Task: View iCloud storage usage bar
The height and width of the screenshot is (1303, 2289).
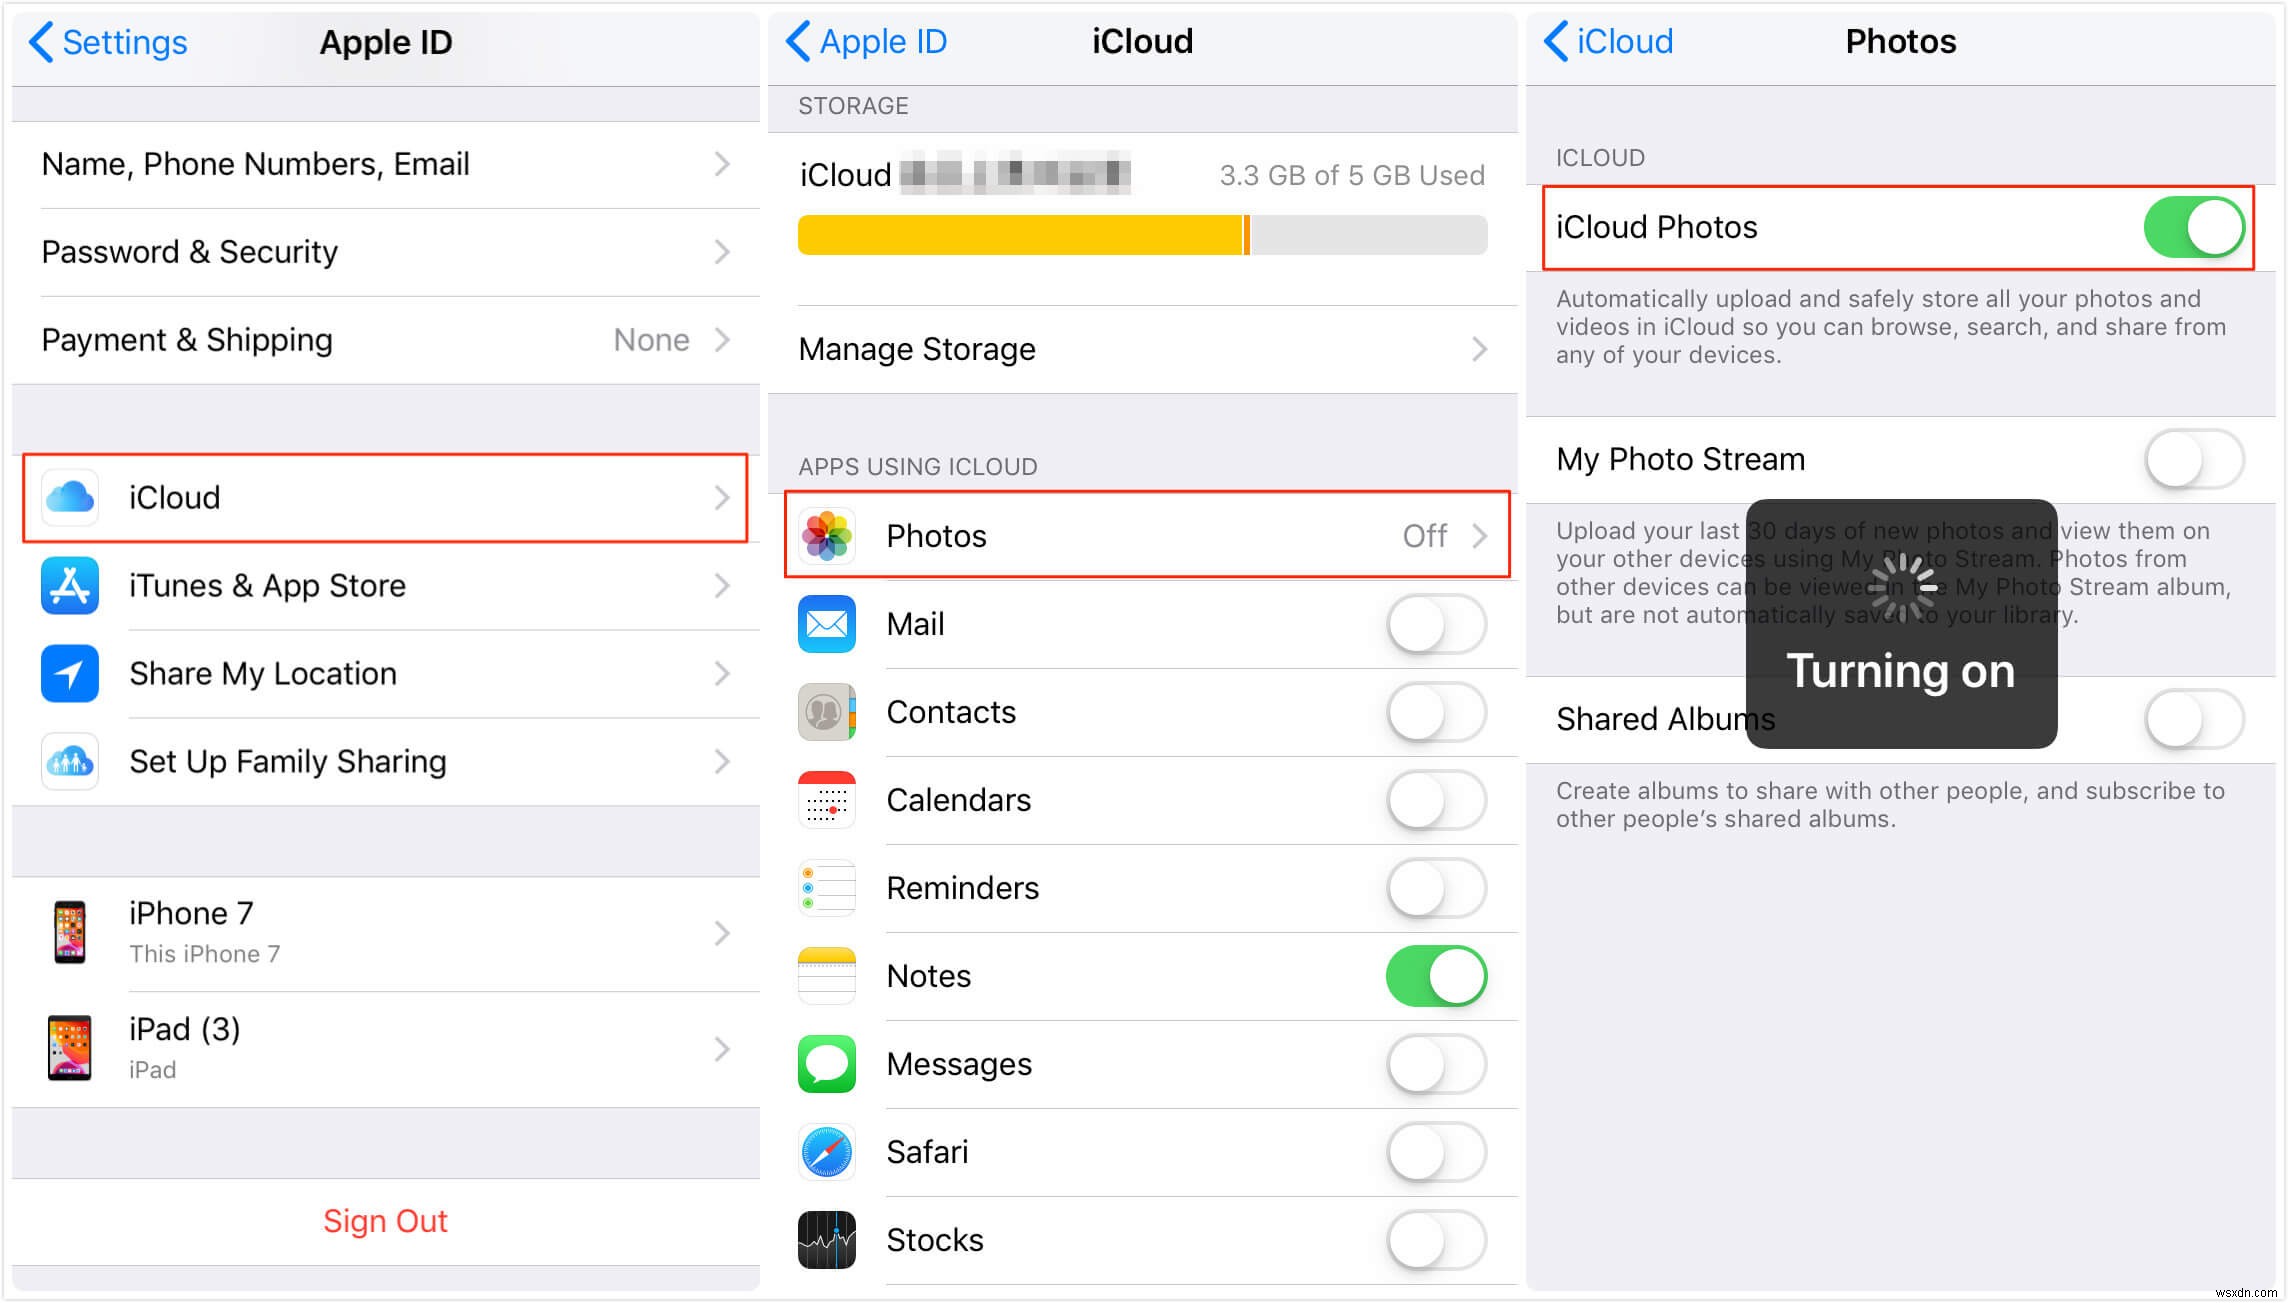Action: 1143,244
